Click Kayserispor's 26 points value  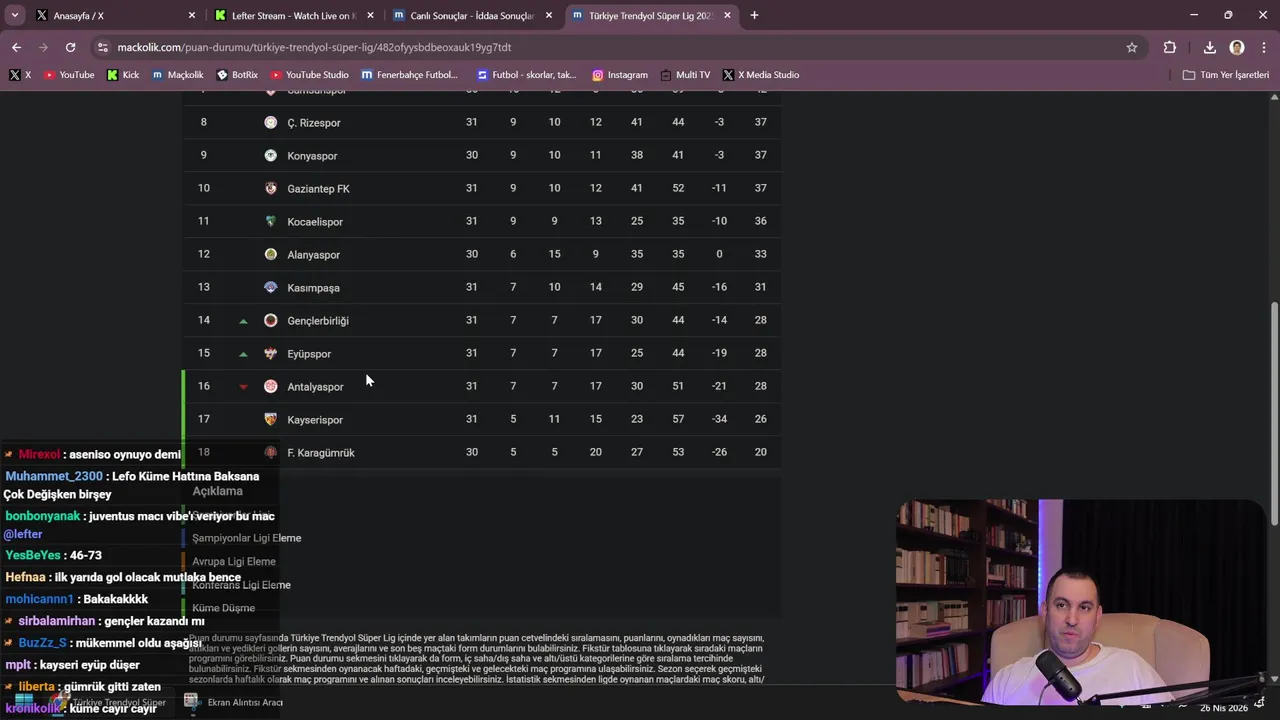(761, 419)
